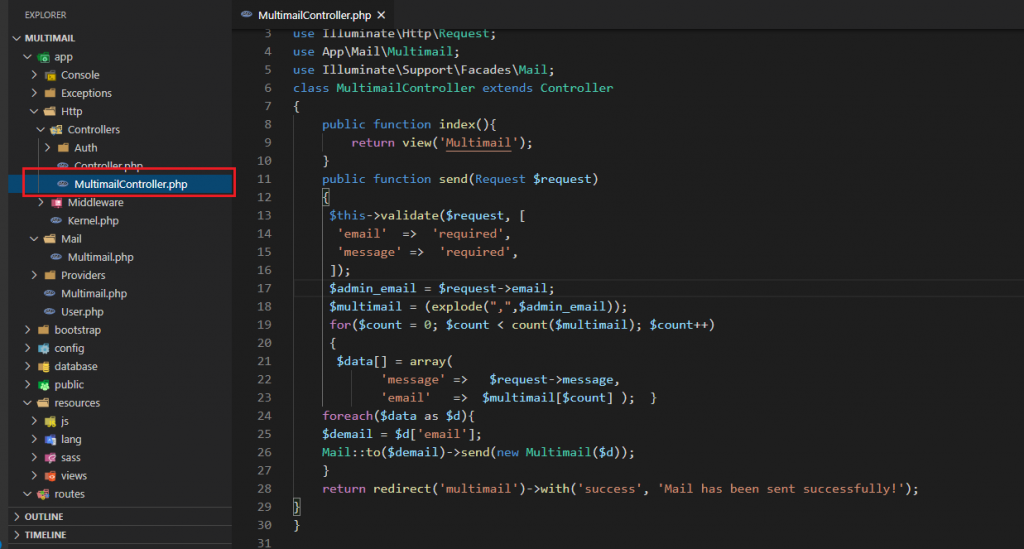The height and width of the screenshot is (549, 1024).
Task: Click the app folder icon
Action: 43,57
